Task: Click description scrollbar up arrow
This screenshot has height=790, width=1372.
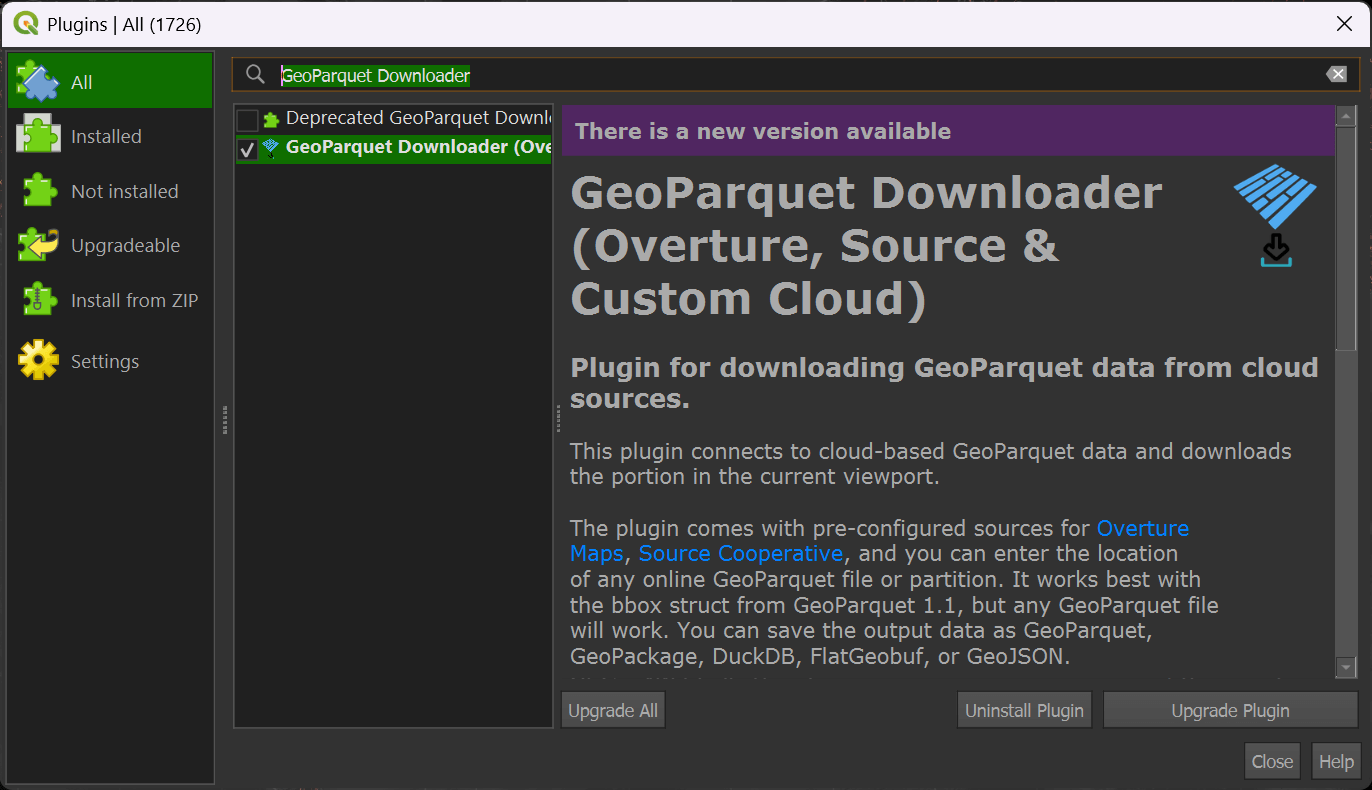Action: [1346, 116]
